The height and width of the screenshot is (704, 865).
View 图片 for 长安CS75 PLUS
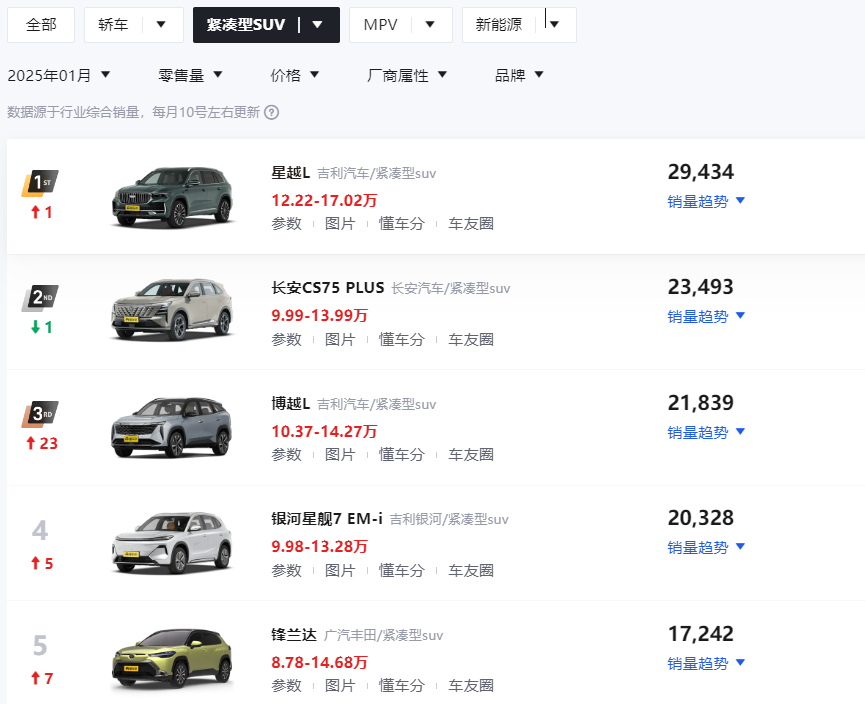[x=340, y=339]
